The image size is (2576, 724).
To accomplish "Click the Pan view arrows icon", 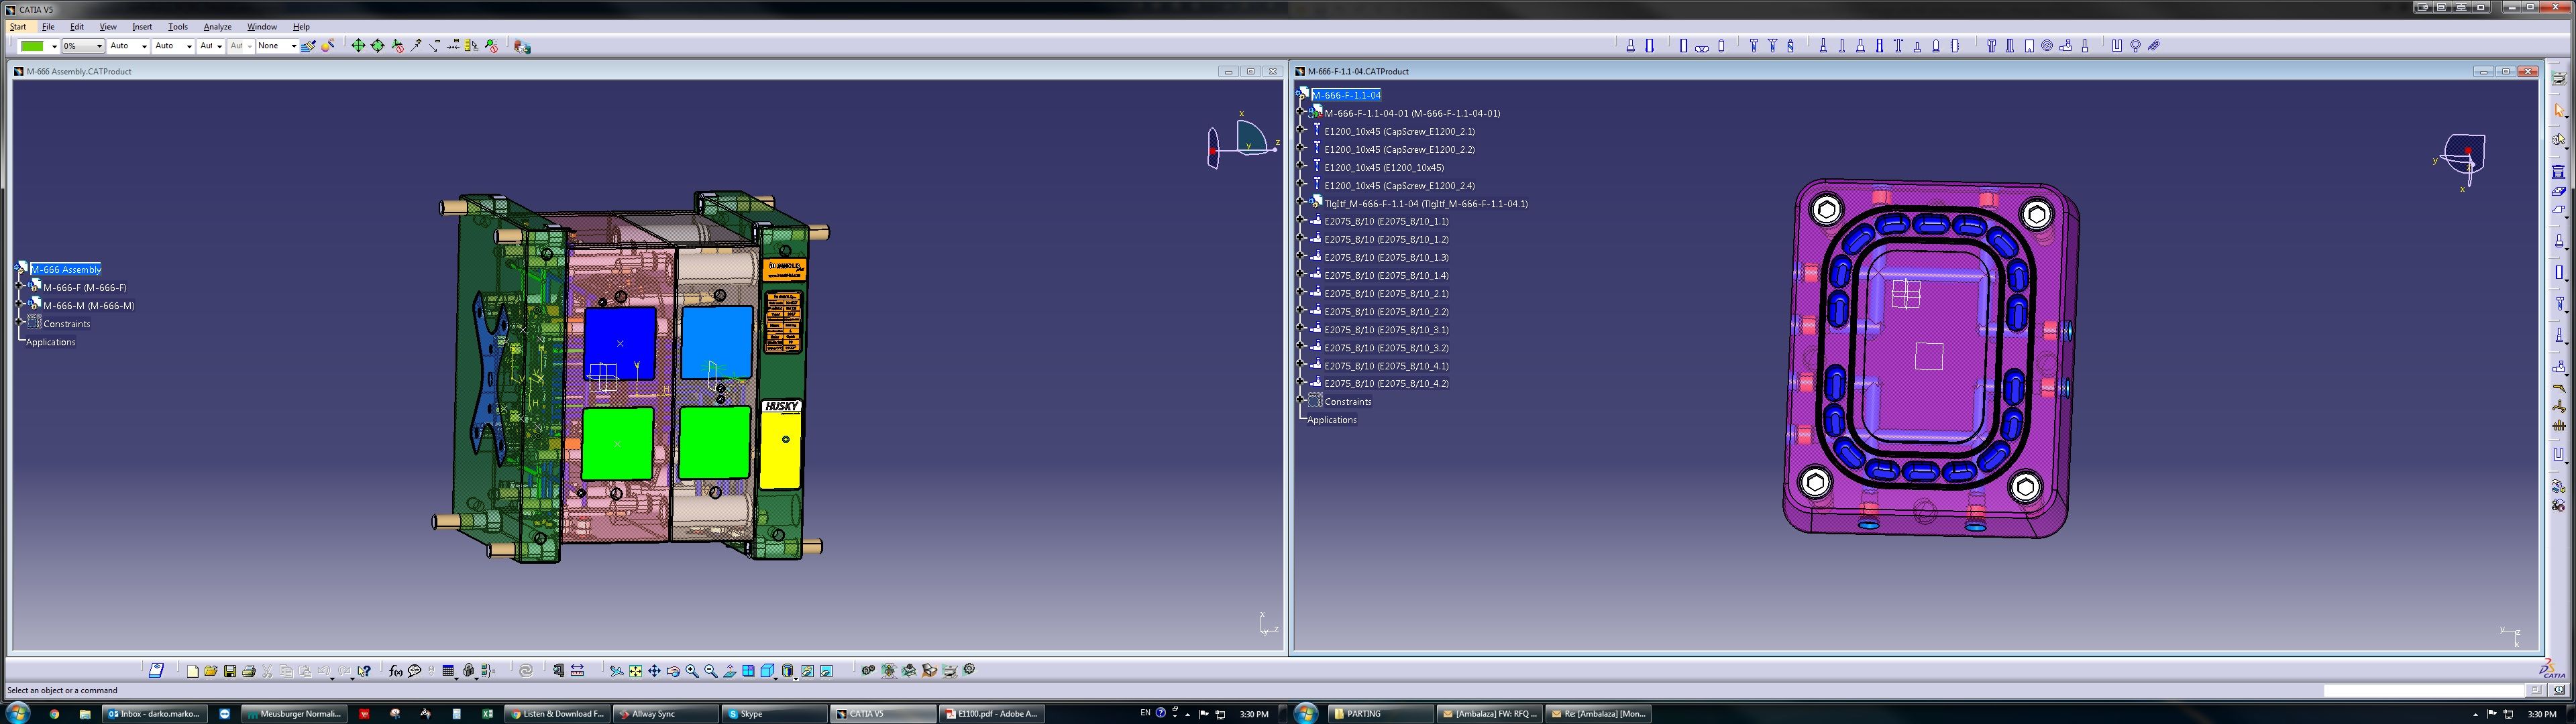I will (654, 671).
